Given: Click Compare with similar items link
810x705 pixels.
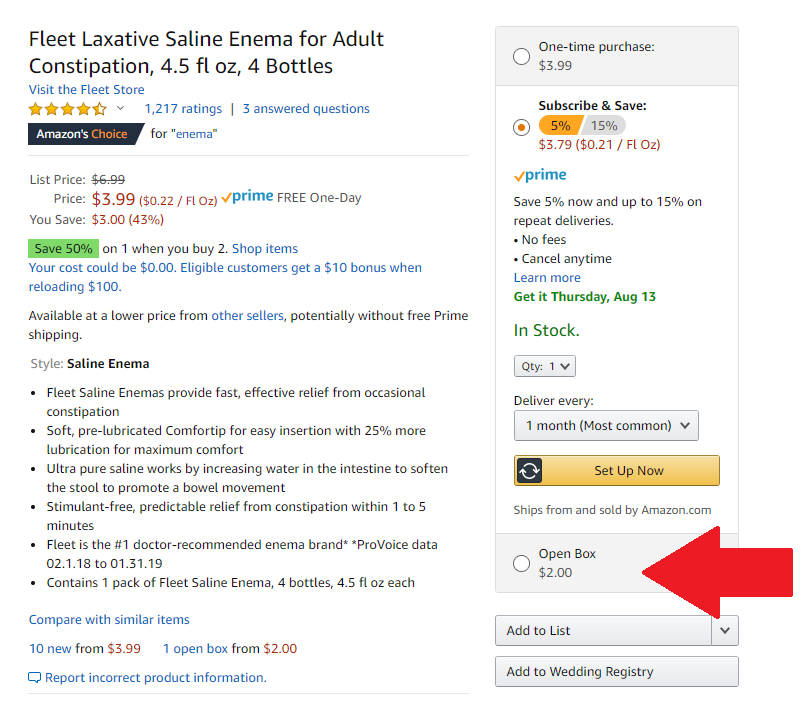Looking at the screenshot, I should pyautogui.click(x=109, y=620).
